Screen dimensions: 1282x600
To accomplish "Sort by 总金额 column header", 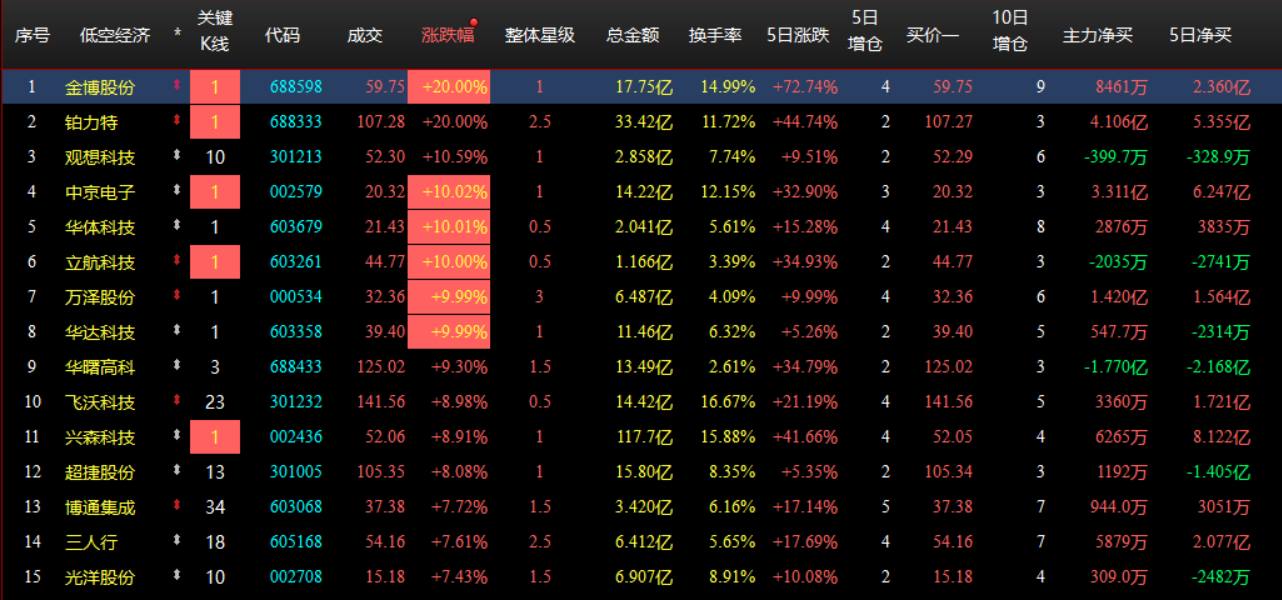I will pyautogui.click(x=633, y=35).
